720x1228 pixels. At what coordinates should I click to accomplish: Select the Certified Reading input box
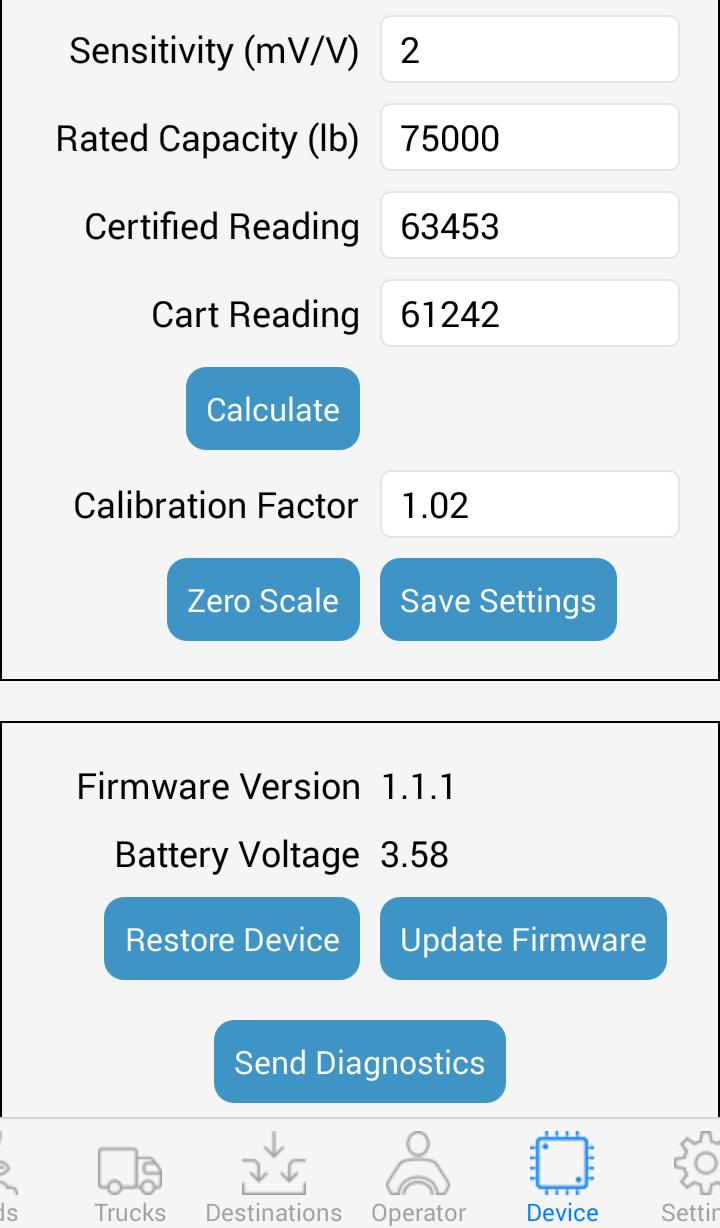click(530, 226)
